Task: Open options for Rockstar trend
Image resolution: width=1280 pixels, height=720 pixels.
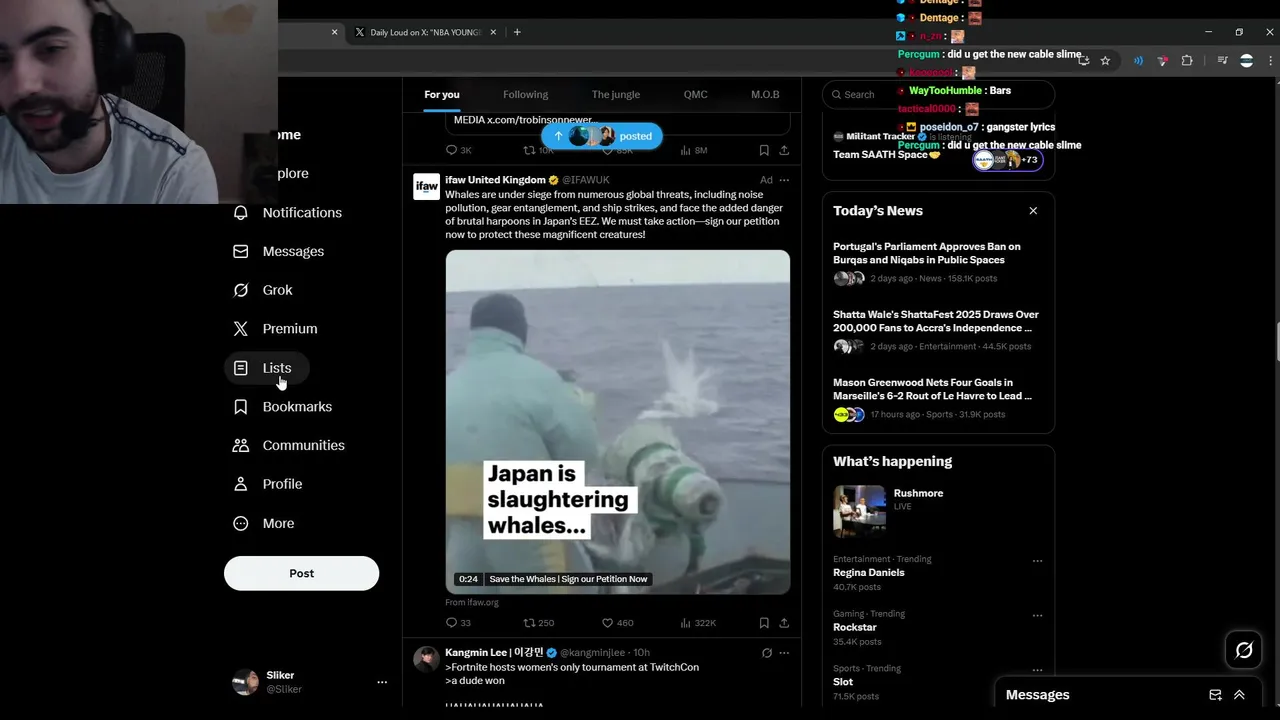Action: (x=1037, y=615)
